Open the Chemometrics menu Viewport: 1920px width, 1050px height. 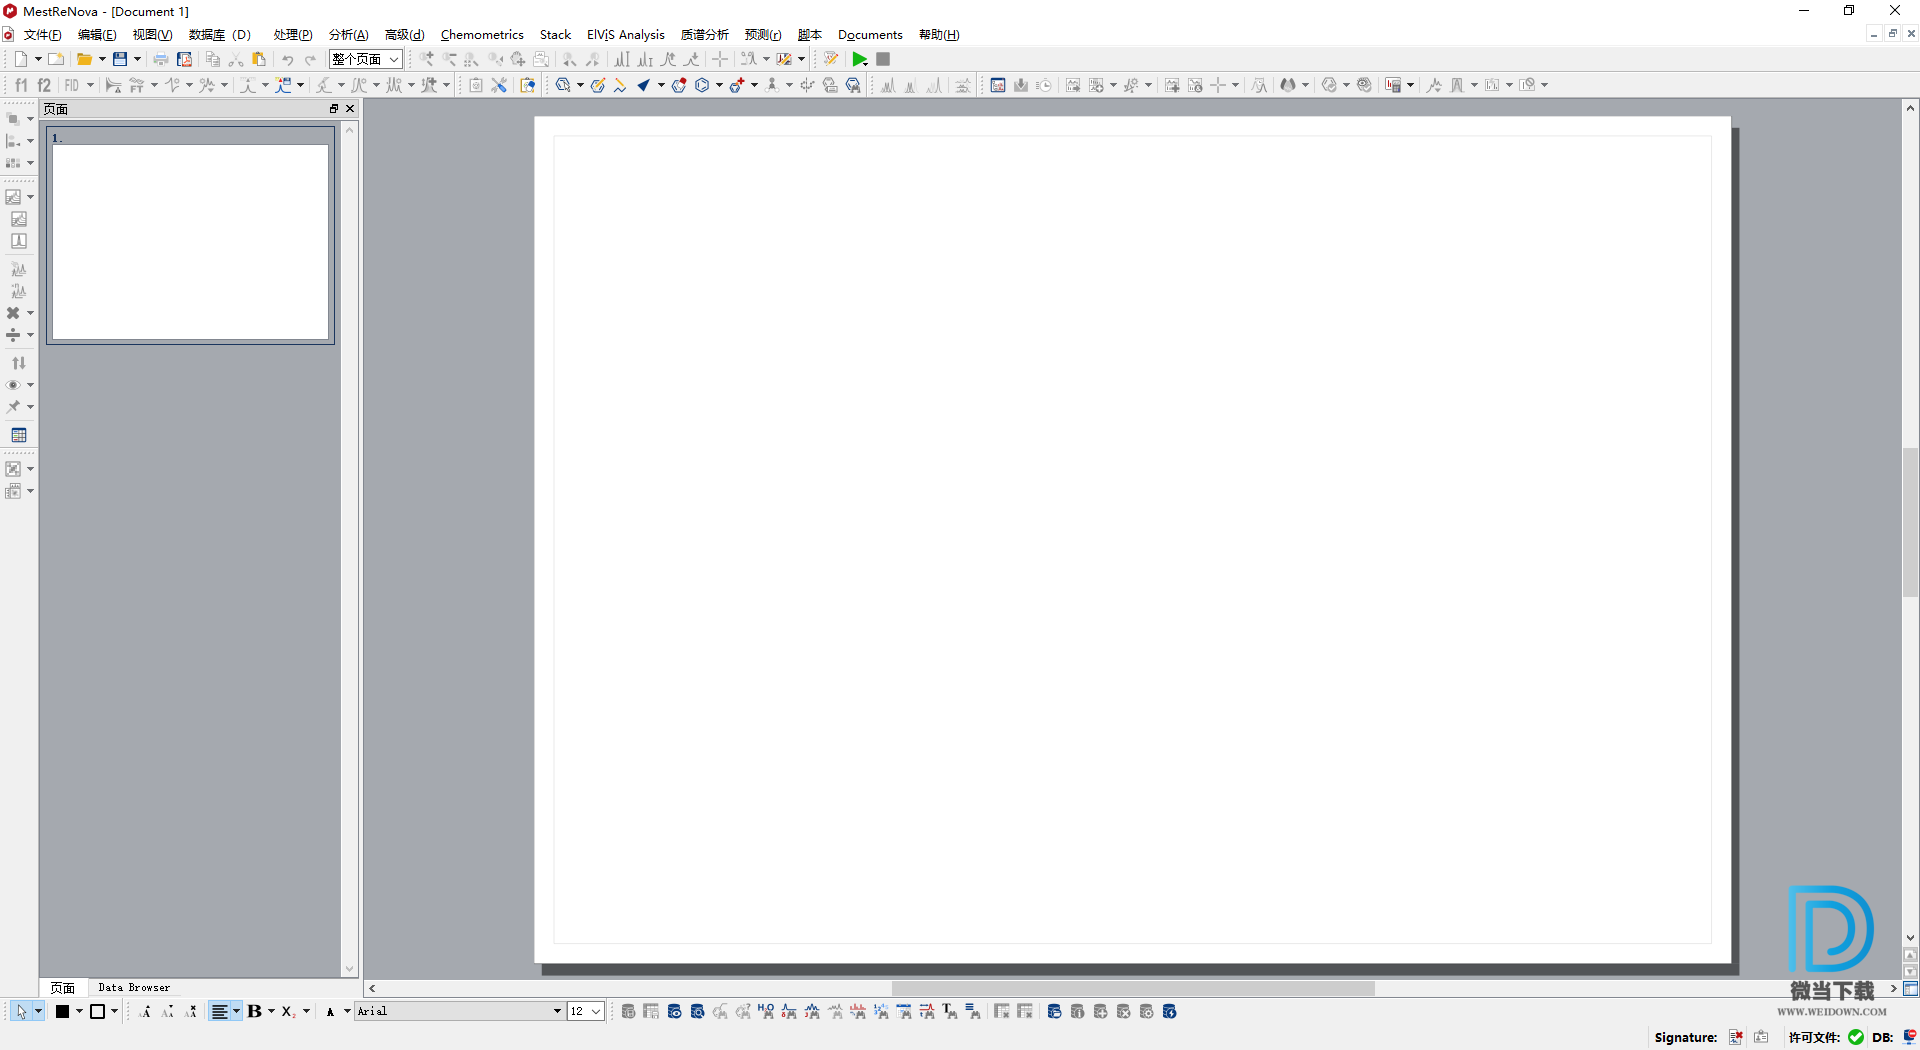(x=482, y=35)
